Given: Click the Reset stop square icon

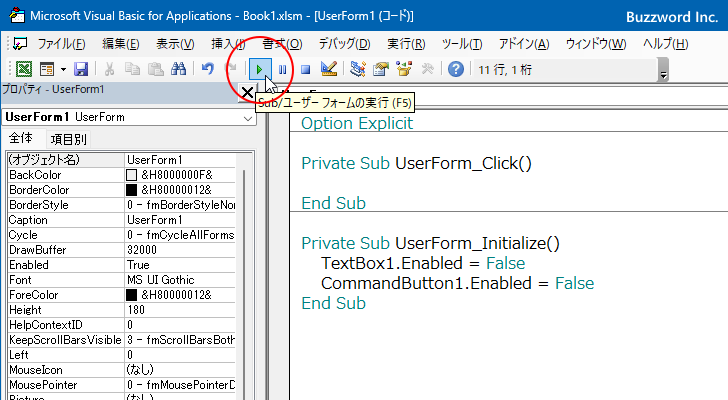Looking at the screenshot, I should pos(305,70).
